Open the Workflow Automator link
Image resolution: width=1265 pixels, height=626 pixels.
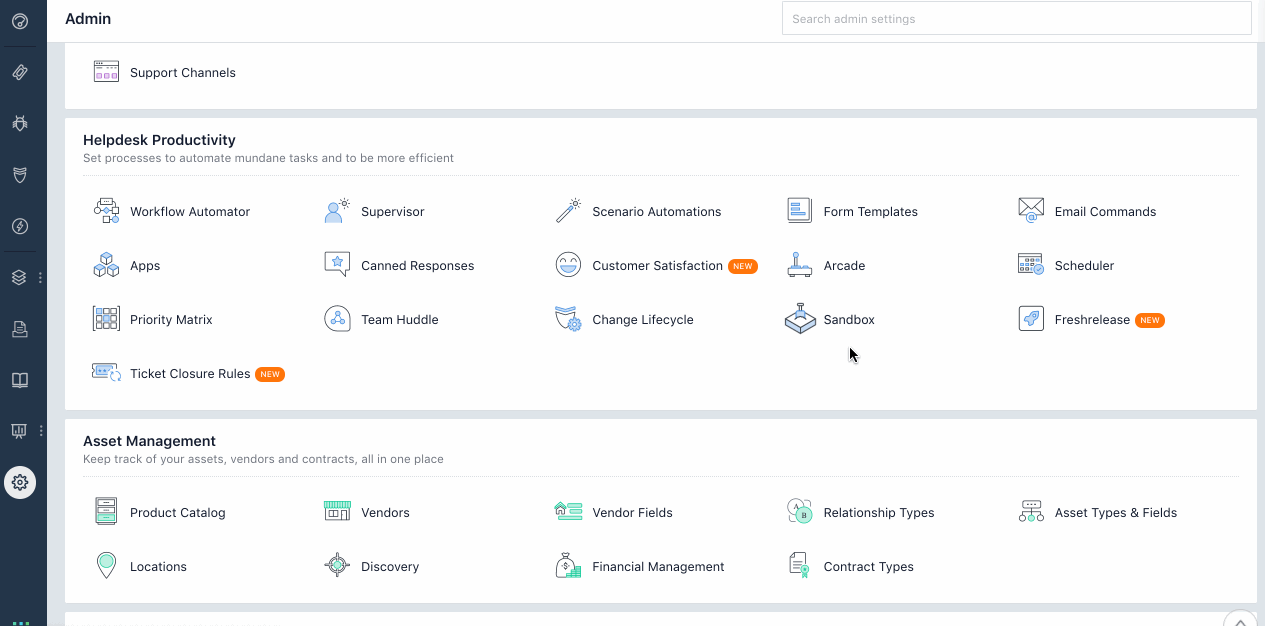pos(190,211)
